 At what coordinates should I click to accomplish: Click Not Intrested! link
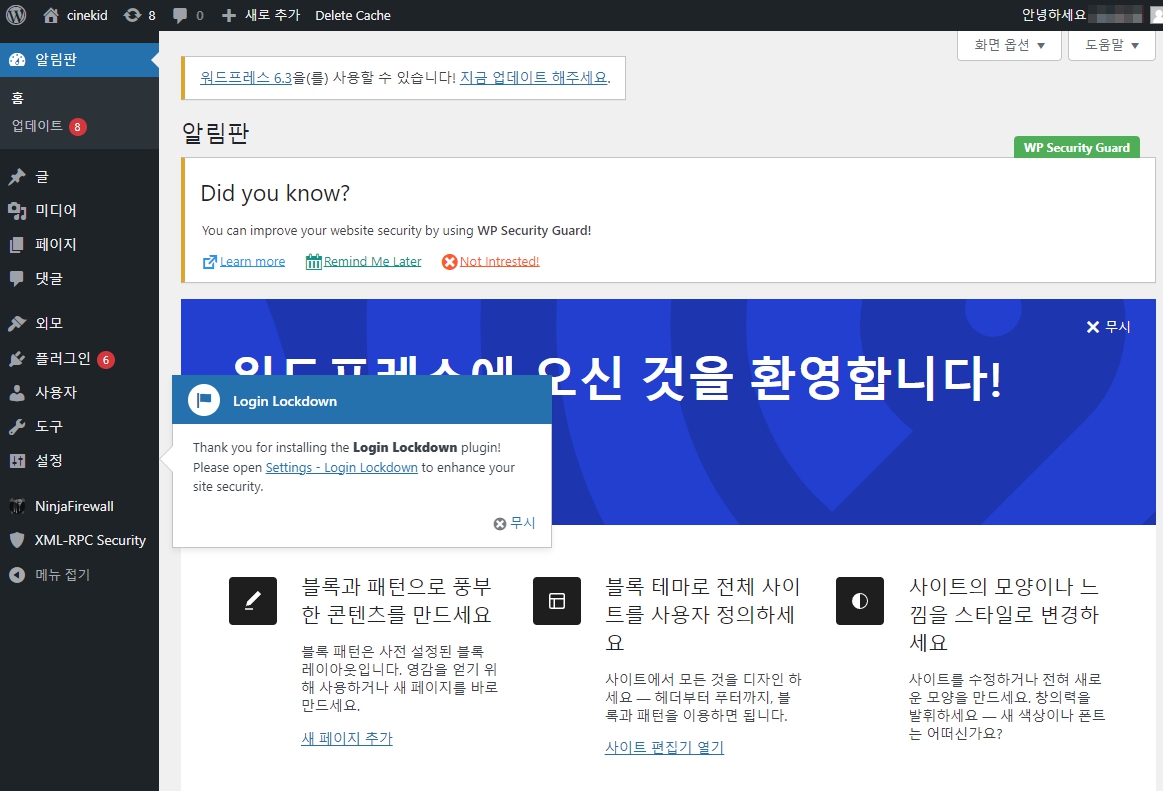(x=499, y=261)
